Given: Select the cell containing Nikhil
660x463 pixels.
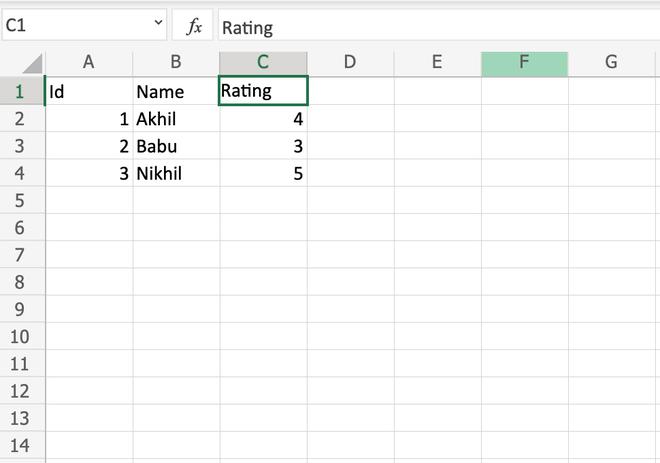Looking at the screenshot, I should pos(176,174).
